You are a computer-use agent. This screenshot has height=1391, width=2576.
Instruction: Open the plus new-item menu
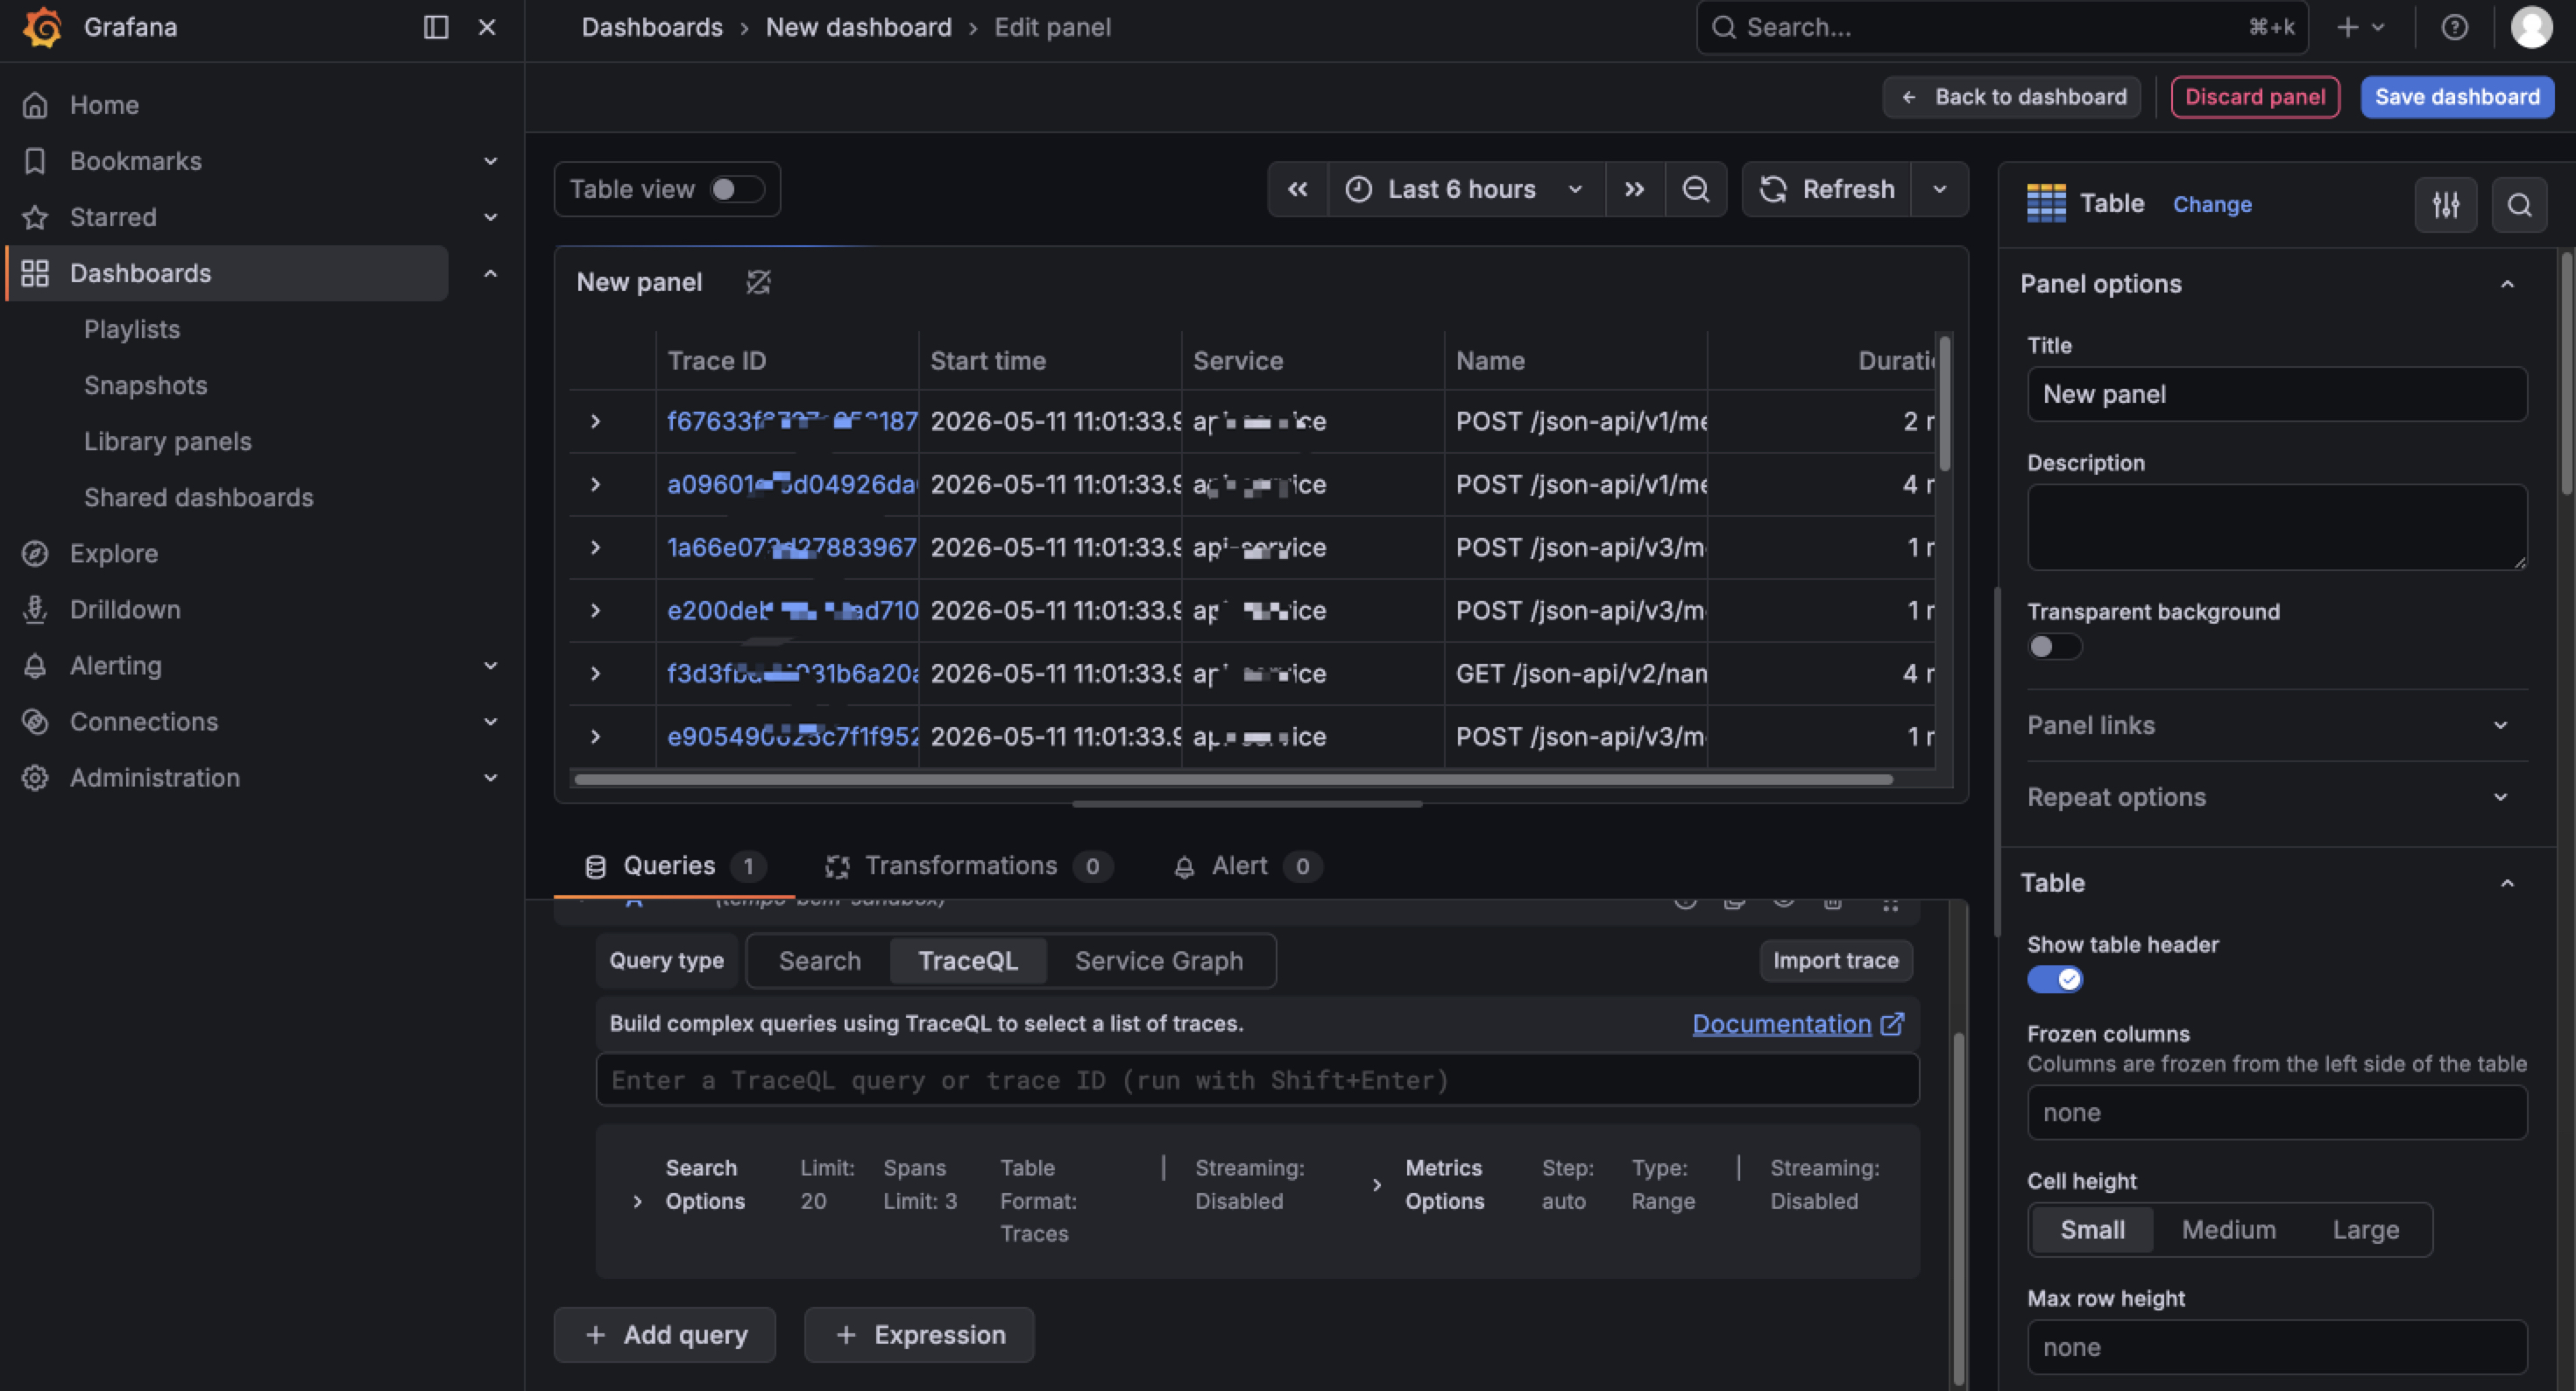[x=2360, y=27]
